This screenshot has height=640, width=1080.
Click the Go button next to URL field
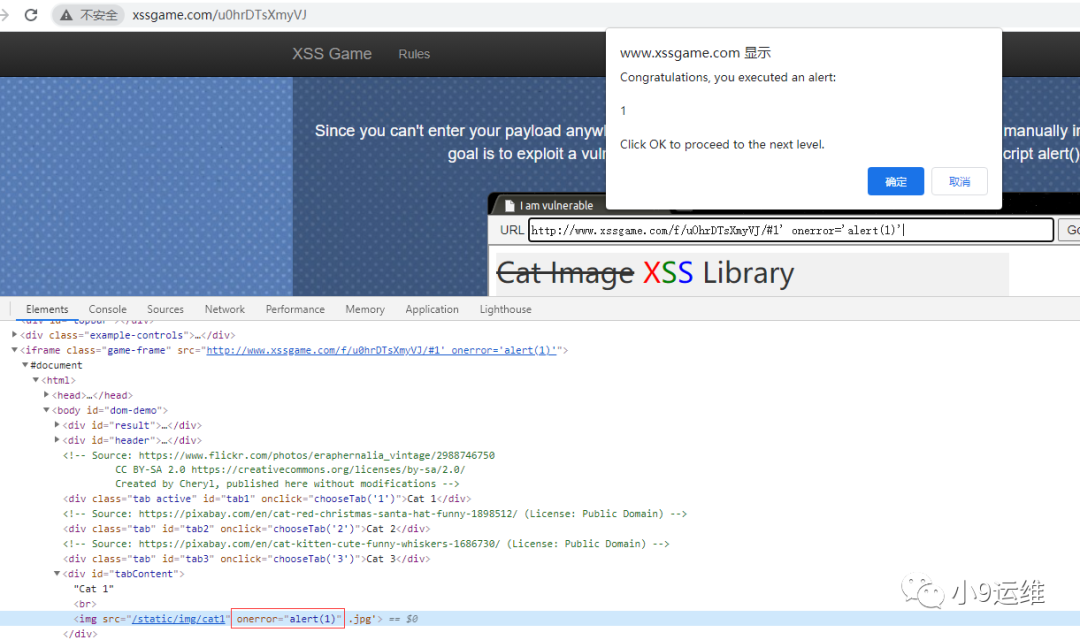1070,230
